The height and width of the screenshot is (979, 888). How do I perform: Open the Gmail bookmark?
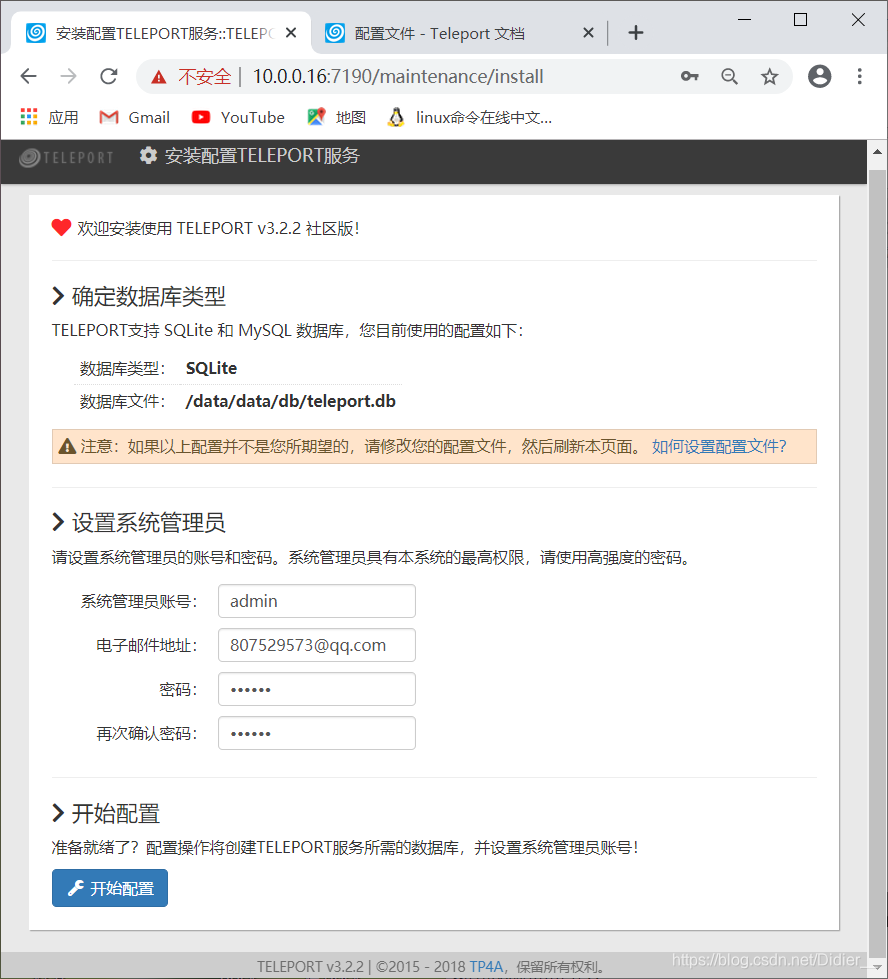pos(134,117)
